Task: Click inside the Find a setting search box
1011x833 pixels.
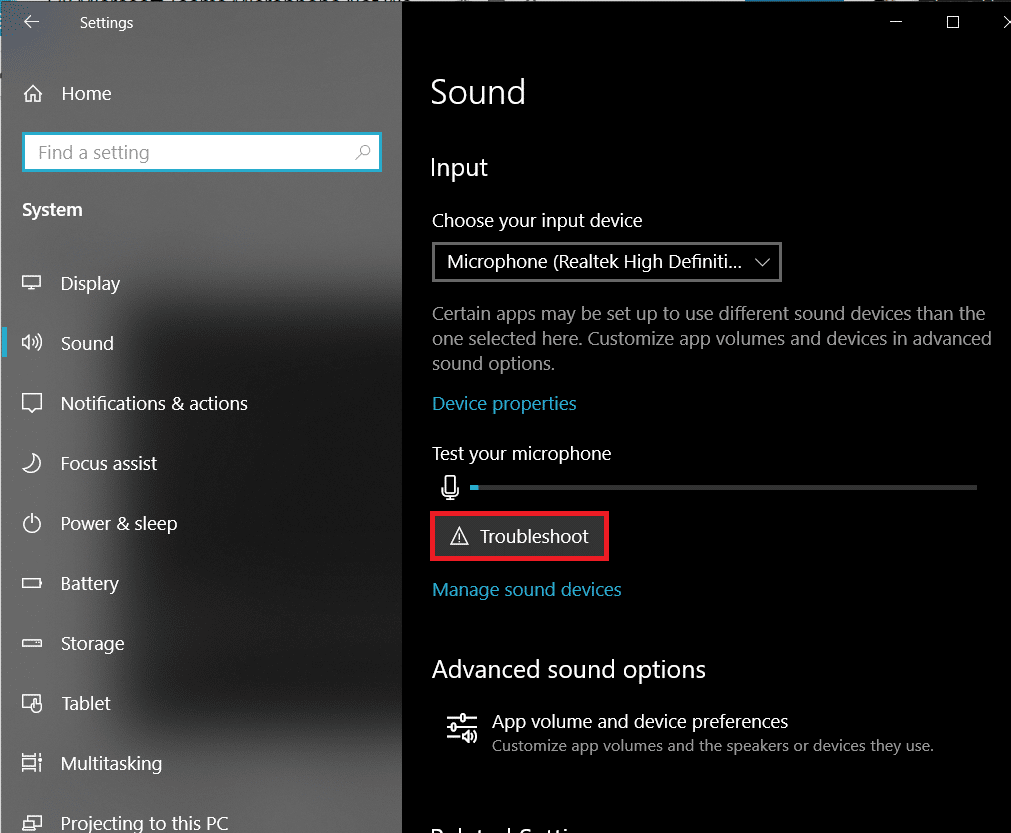Action: coord(200,152)
